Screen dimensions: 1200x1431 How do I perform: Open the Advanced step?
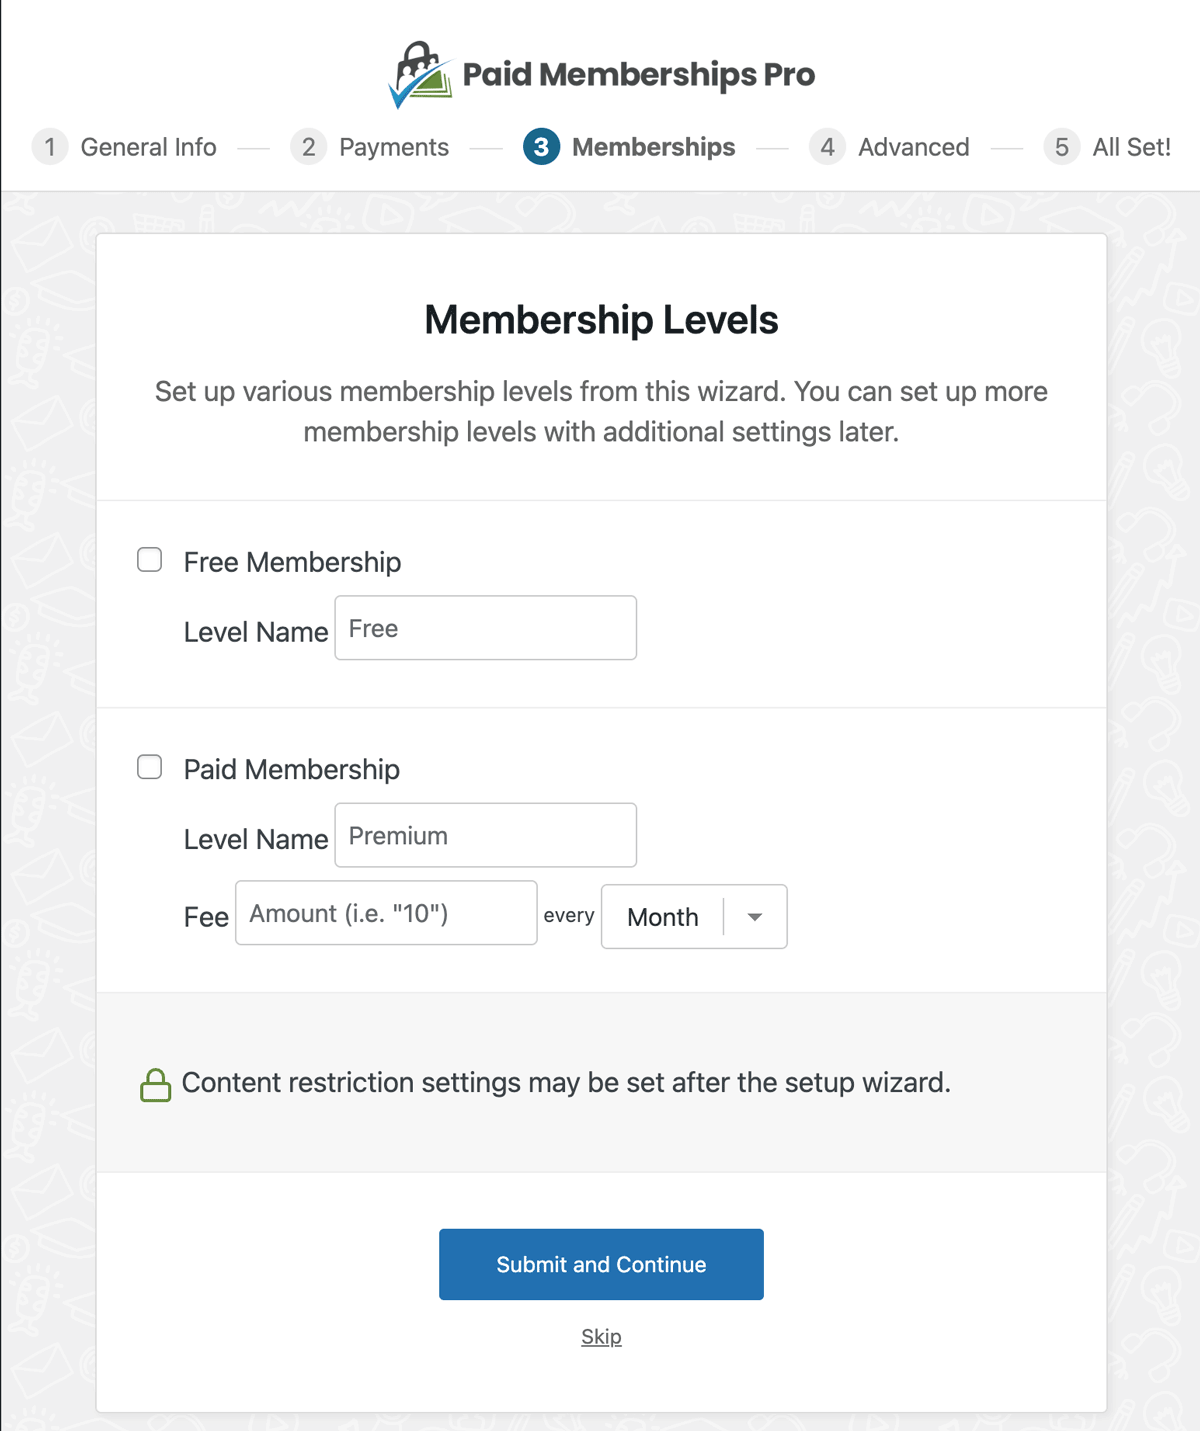coord(913,147)
